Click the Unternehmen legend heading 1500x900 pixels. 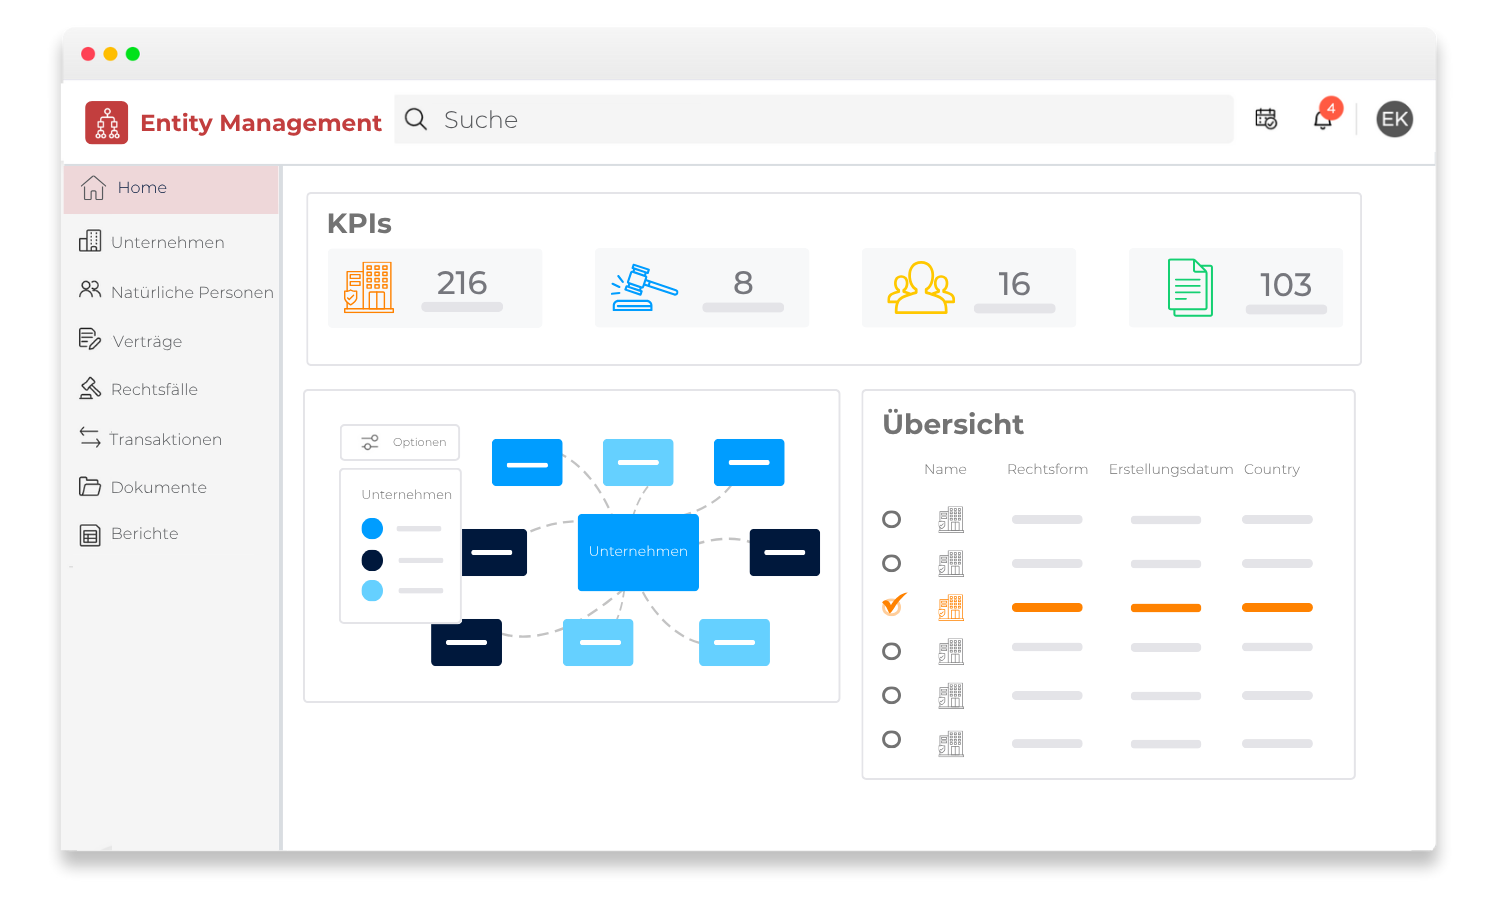(x=406, y=494)
